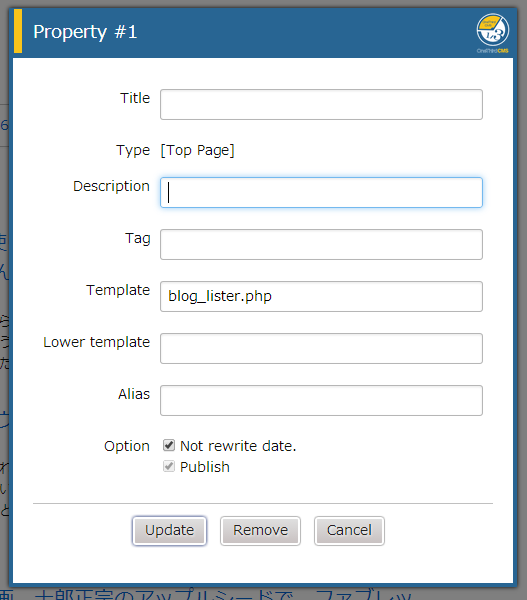
Task: Focus the Lower template input box
Action: coord(321,349)
